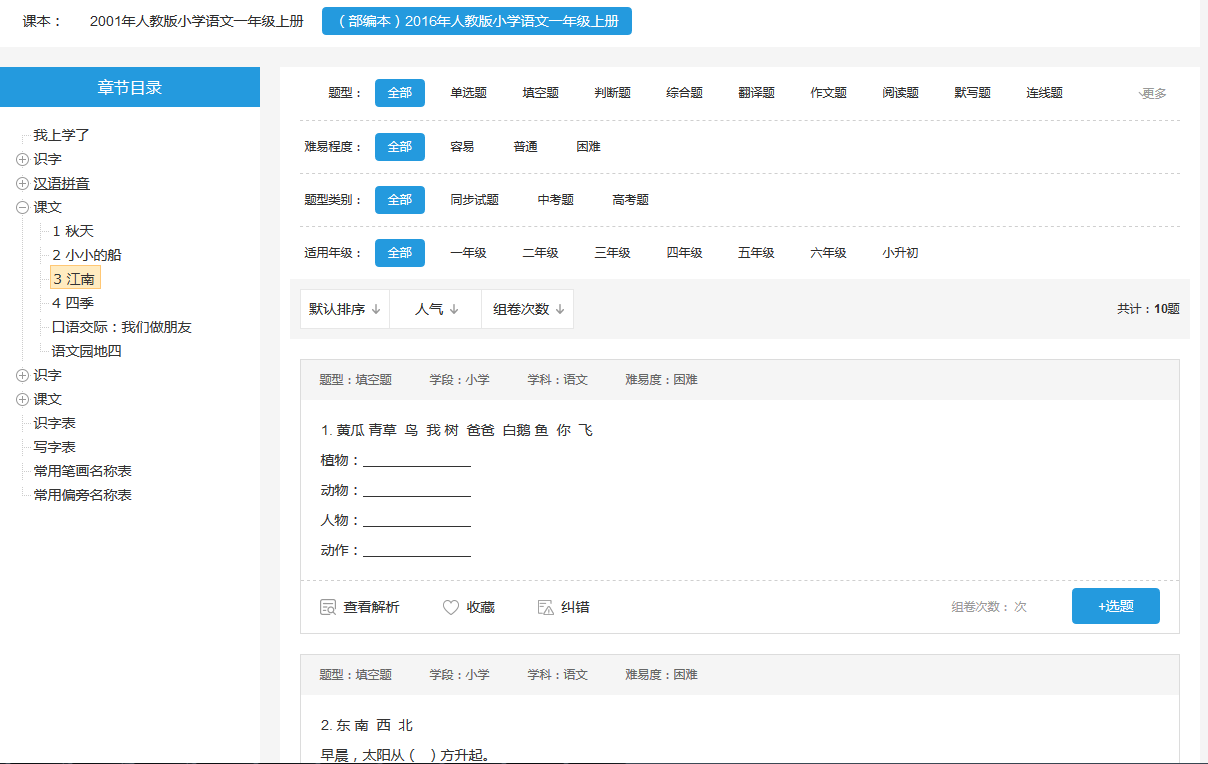Add question 1 with +选题 button
The height and width of the screenshot is (764, 1208).
1116,606
